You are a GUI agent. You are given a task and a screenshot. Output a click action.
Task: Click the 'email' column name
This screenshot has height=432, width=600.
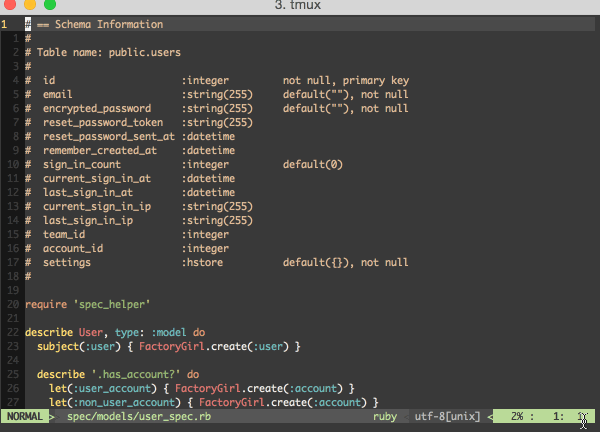[x=57, y=95]
